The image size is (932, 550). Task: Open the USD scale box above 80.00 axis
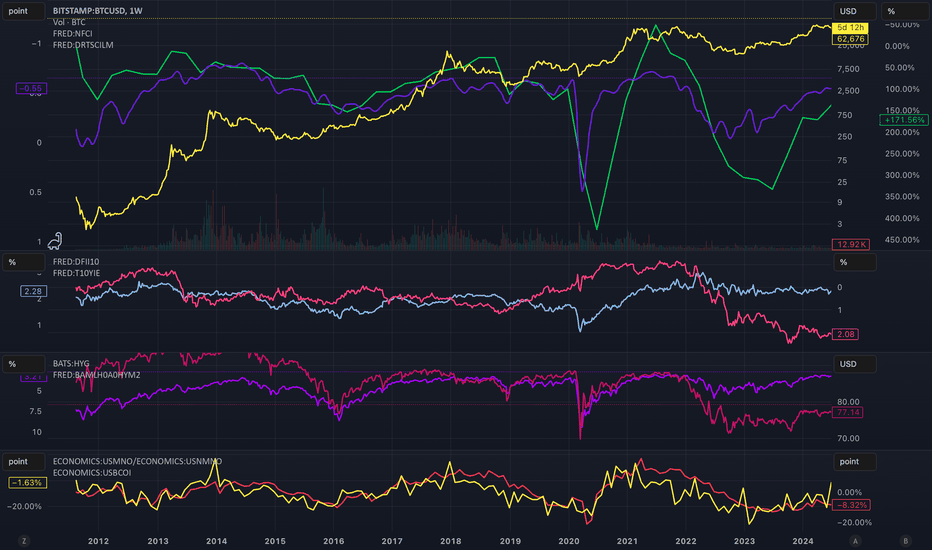(x=855, y=364)
